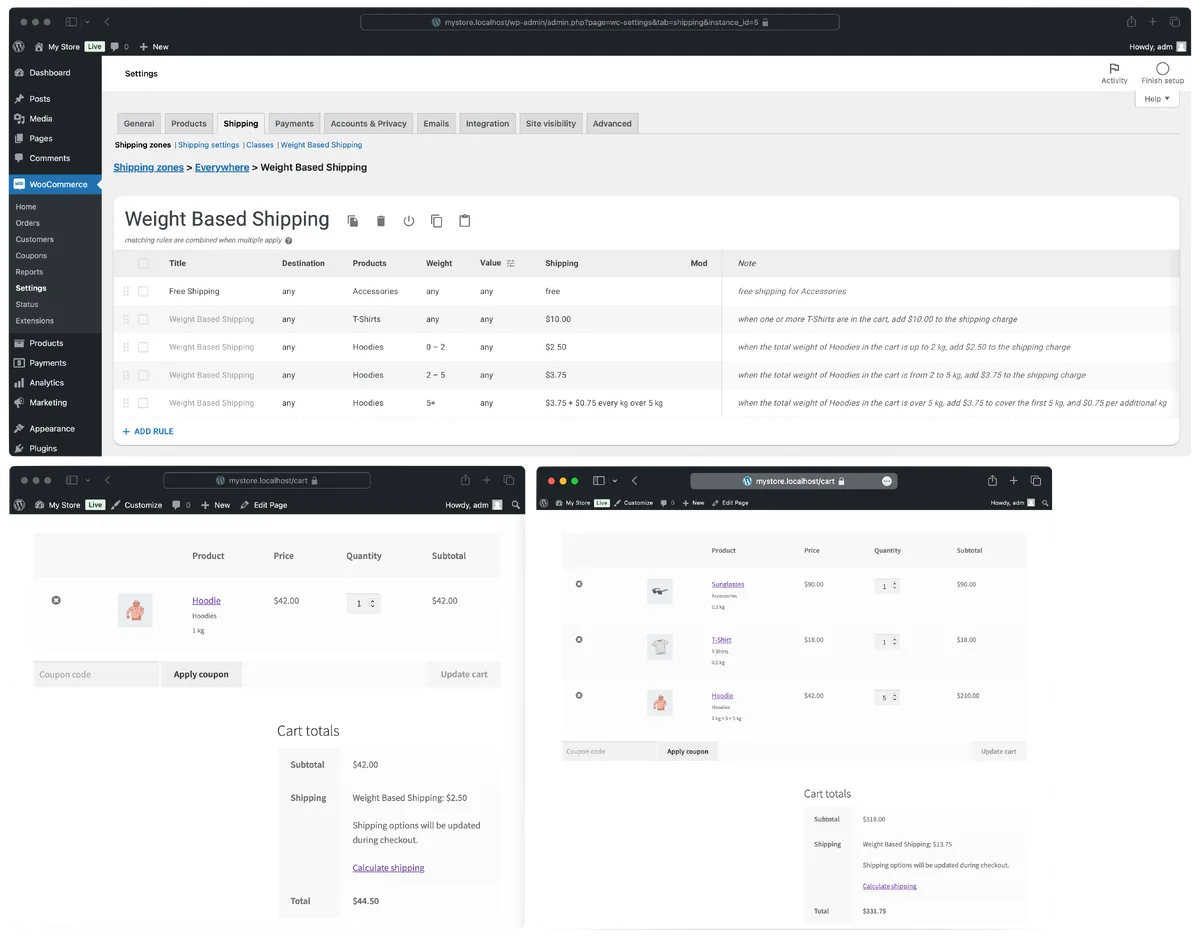Open Sunglasses product thumbnail in right cart

[x=659, y=591]
